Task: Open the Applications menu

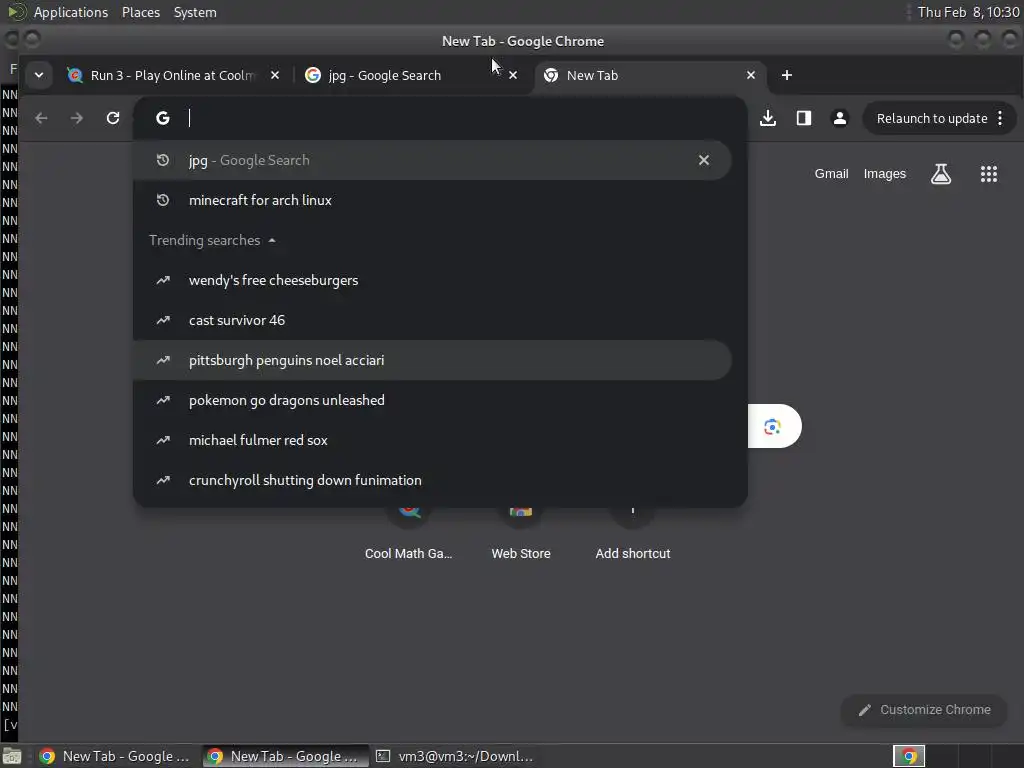Action: 71,12
